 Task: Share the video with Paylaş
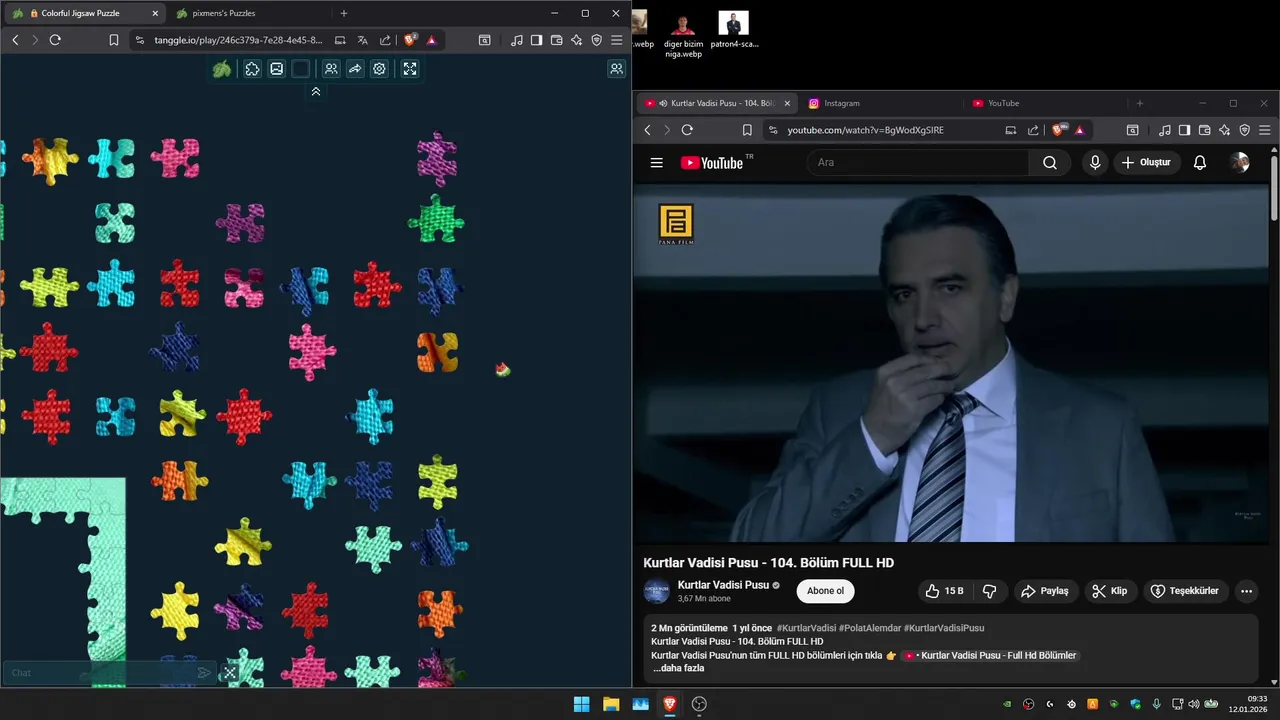pos(1045,591)
